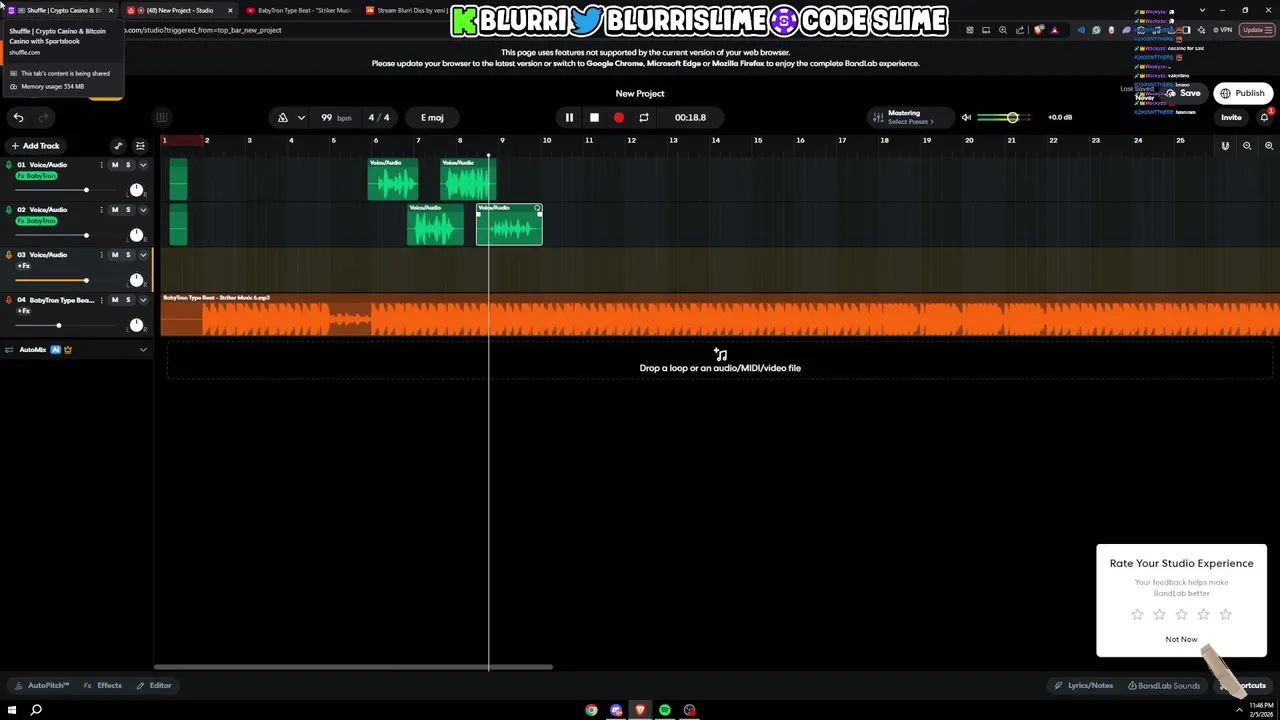Open the 4 / 4 time signature selector

[379, 118]
